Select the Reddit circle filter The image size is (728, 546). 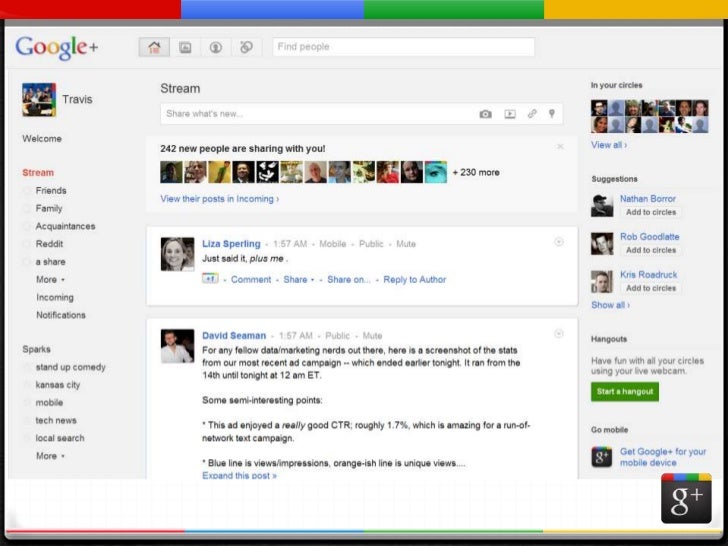click(49, 244)
